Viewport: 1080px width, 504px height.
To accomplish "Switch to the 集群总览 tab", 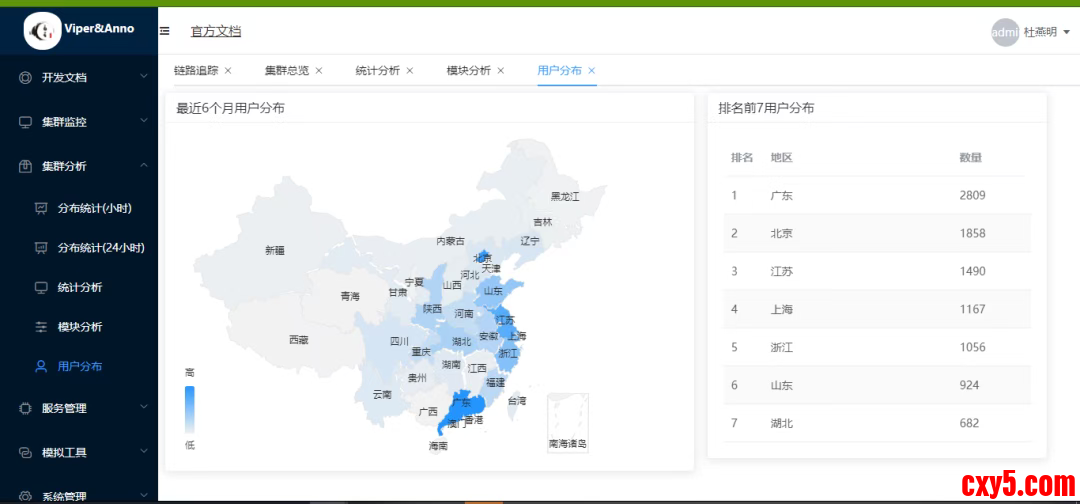I will click(286, 71).
